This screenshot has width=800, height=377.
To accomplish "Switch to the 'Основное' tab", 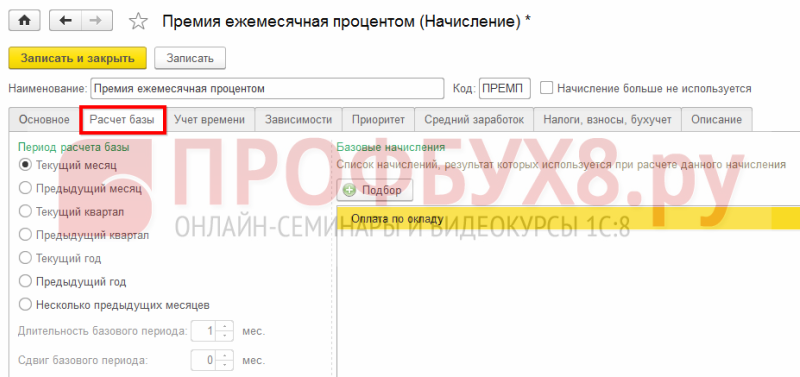I will coord(44,120).
